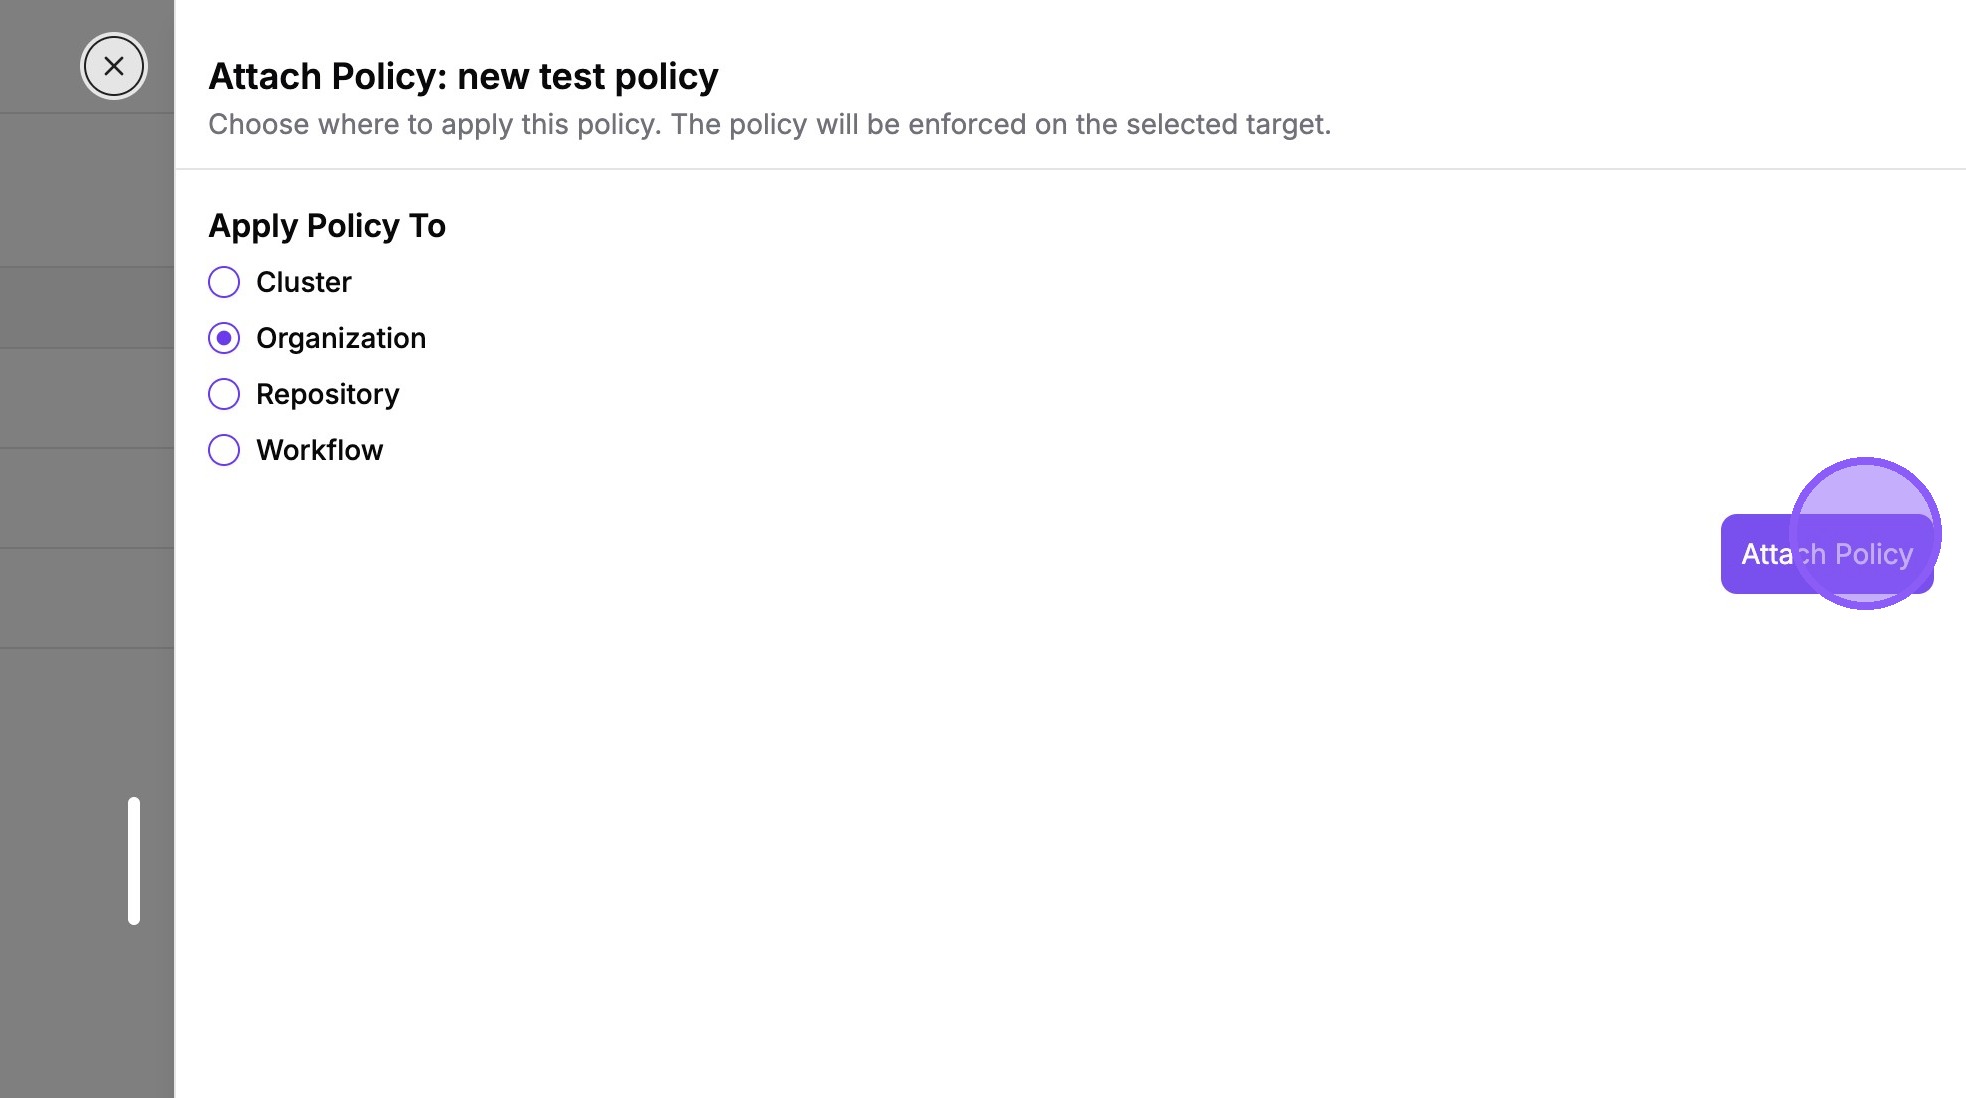Click 'new test policy' name in header
Image resolution: width=1966 pixels, height=1098 pixels.
[588, 76]
